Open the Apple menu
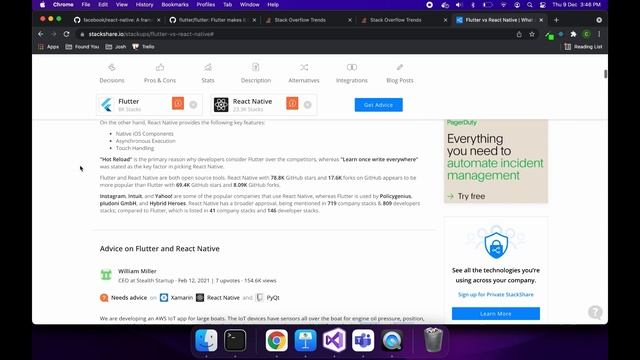 click(x=42, y=5)
